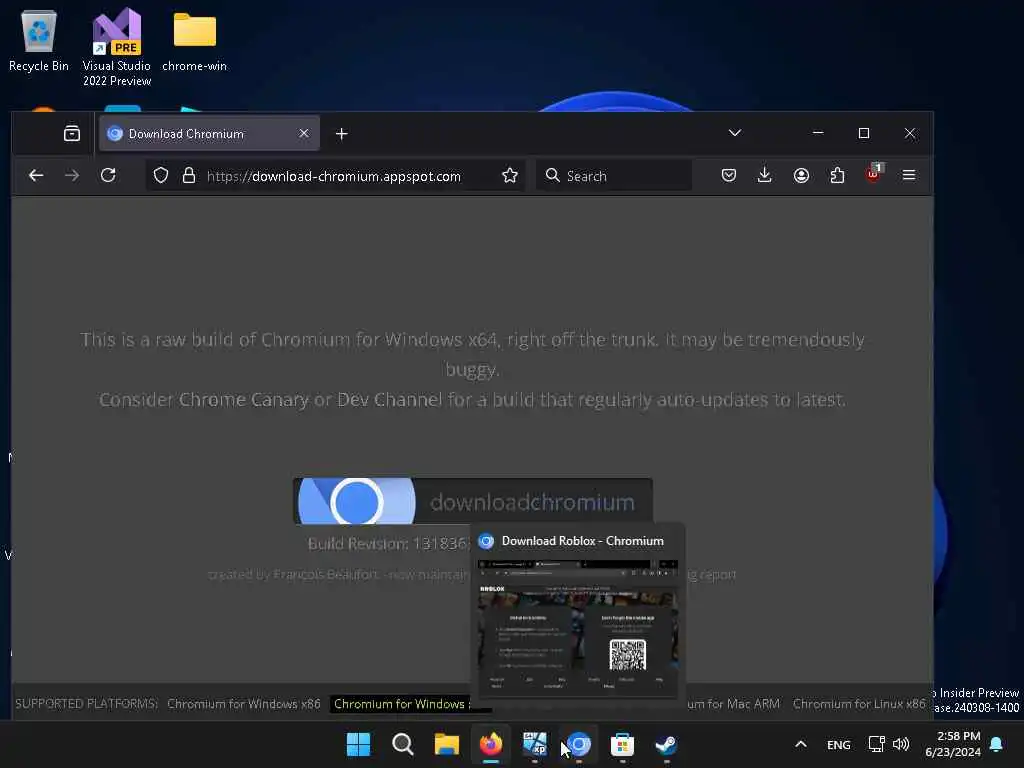Open tracking protection shield panel
This screenshot has height=768, width=1024.
[x=161, y=176]
